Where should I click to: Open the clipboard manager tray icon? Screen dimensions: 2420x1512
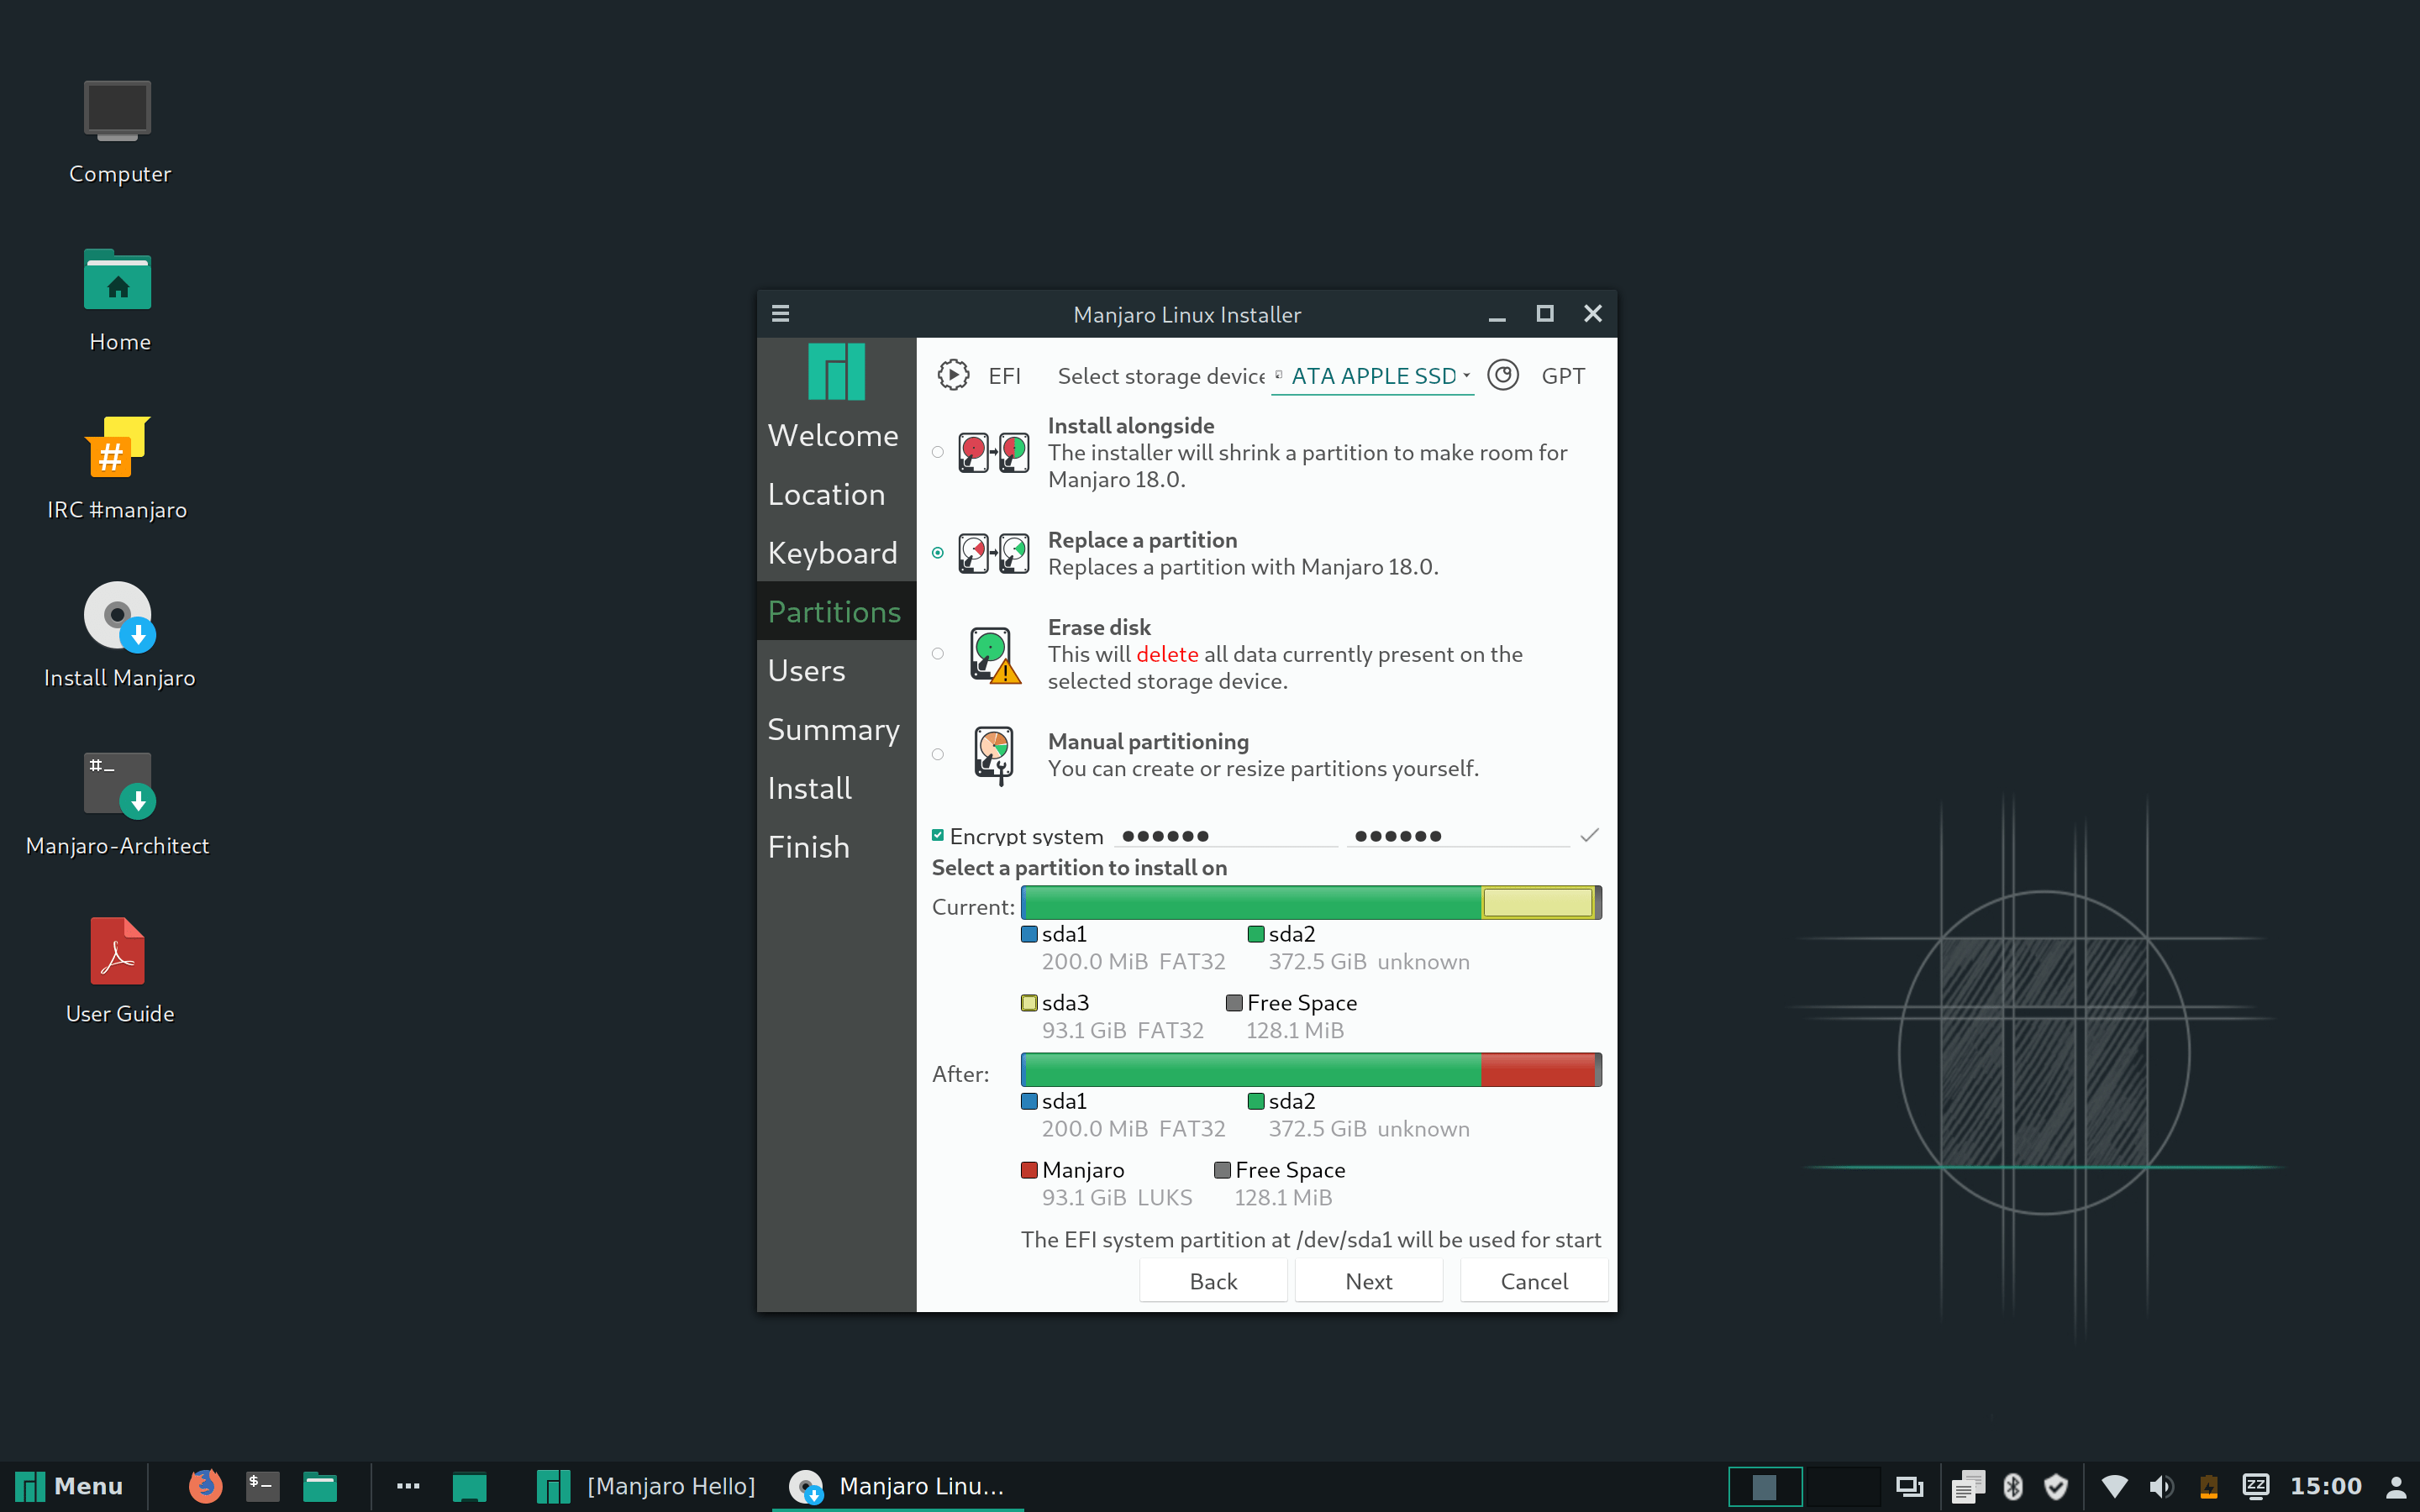tap(1968, 1486)
